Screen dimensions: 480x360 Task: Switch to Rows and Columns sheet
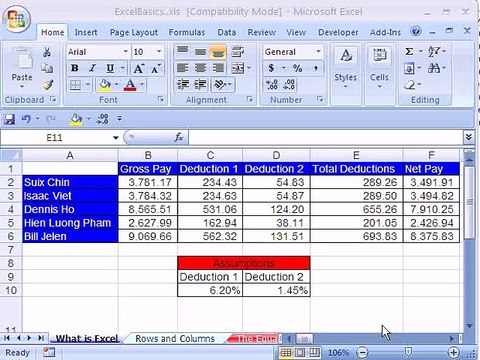click(175, 339)
